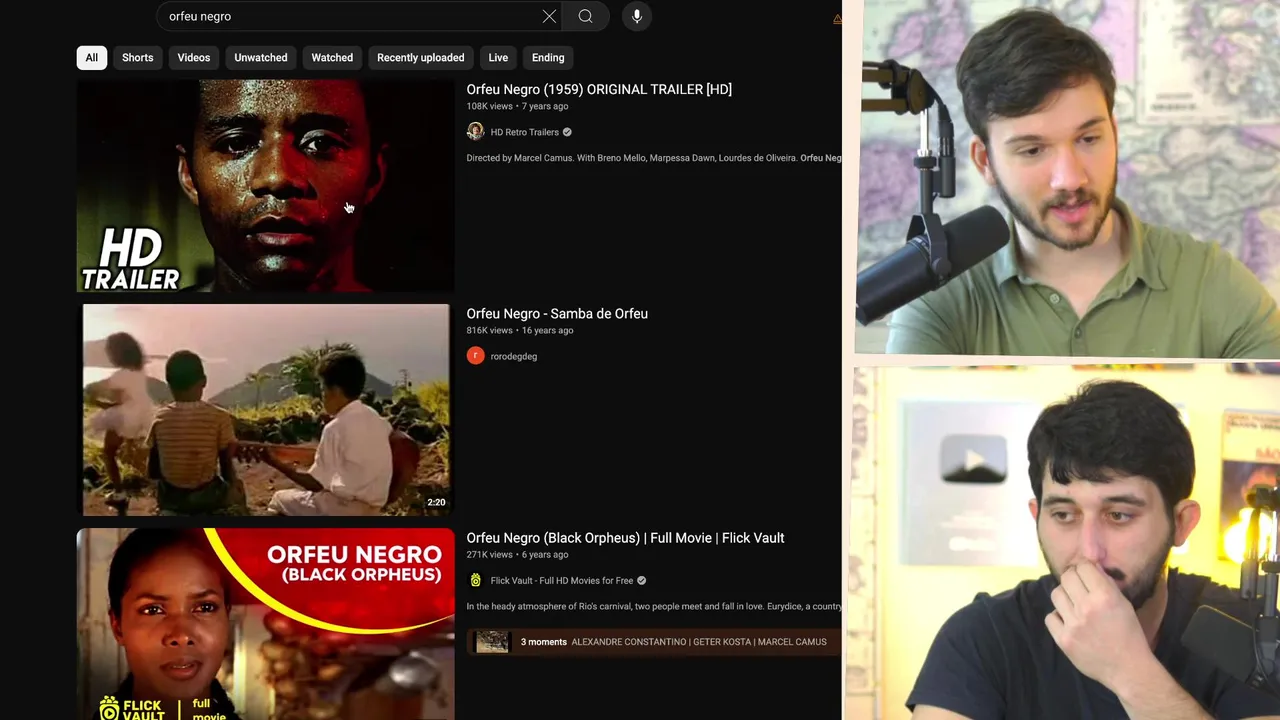Visit rorodegdeg channel name
This screenshot has width=1280, height=720.
coord(513,356)
